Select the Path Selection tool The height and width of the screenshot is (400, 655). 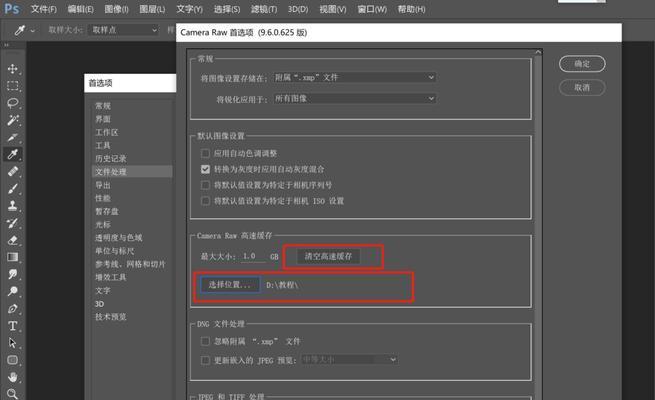13,343
